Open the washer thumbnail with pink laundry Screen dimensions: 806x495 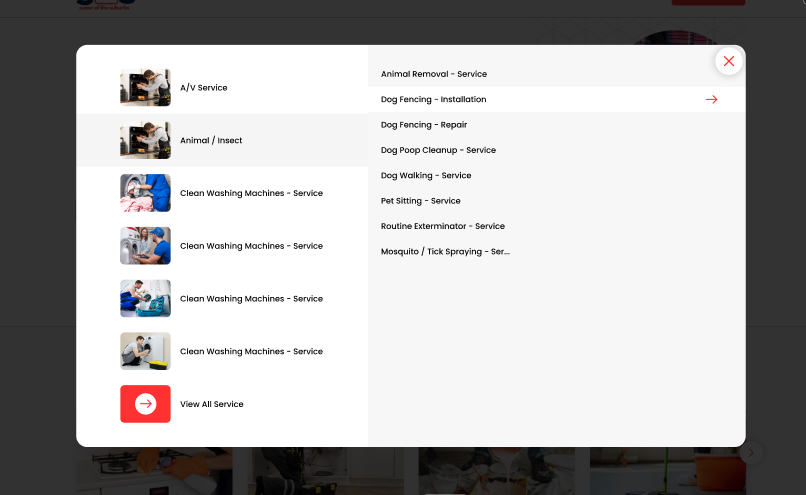[145, 193]
